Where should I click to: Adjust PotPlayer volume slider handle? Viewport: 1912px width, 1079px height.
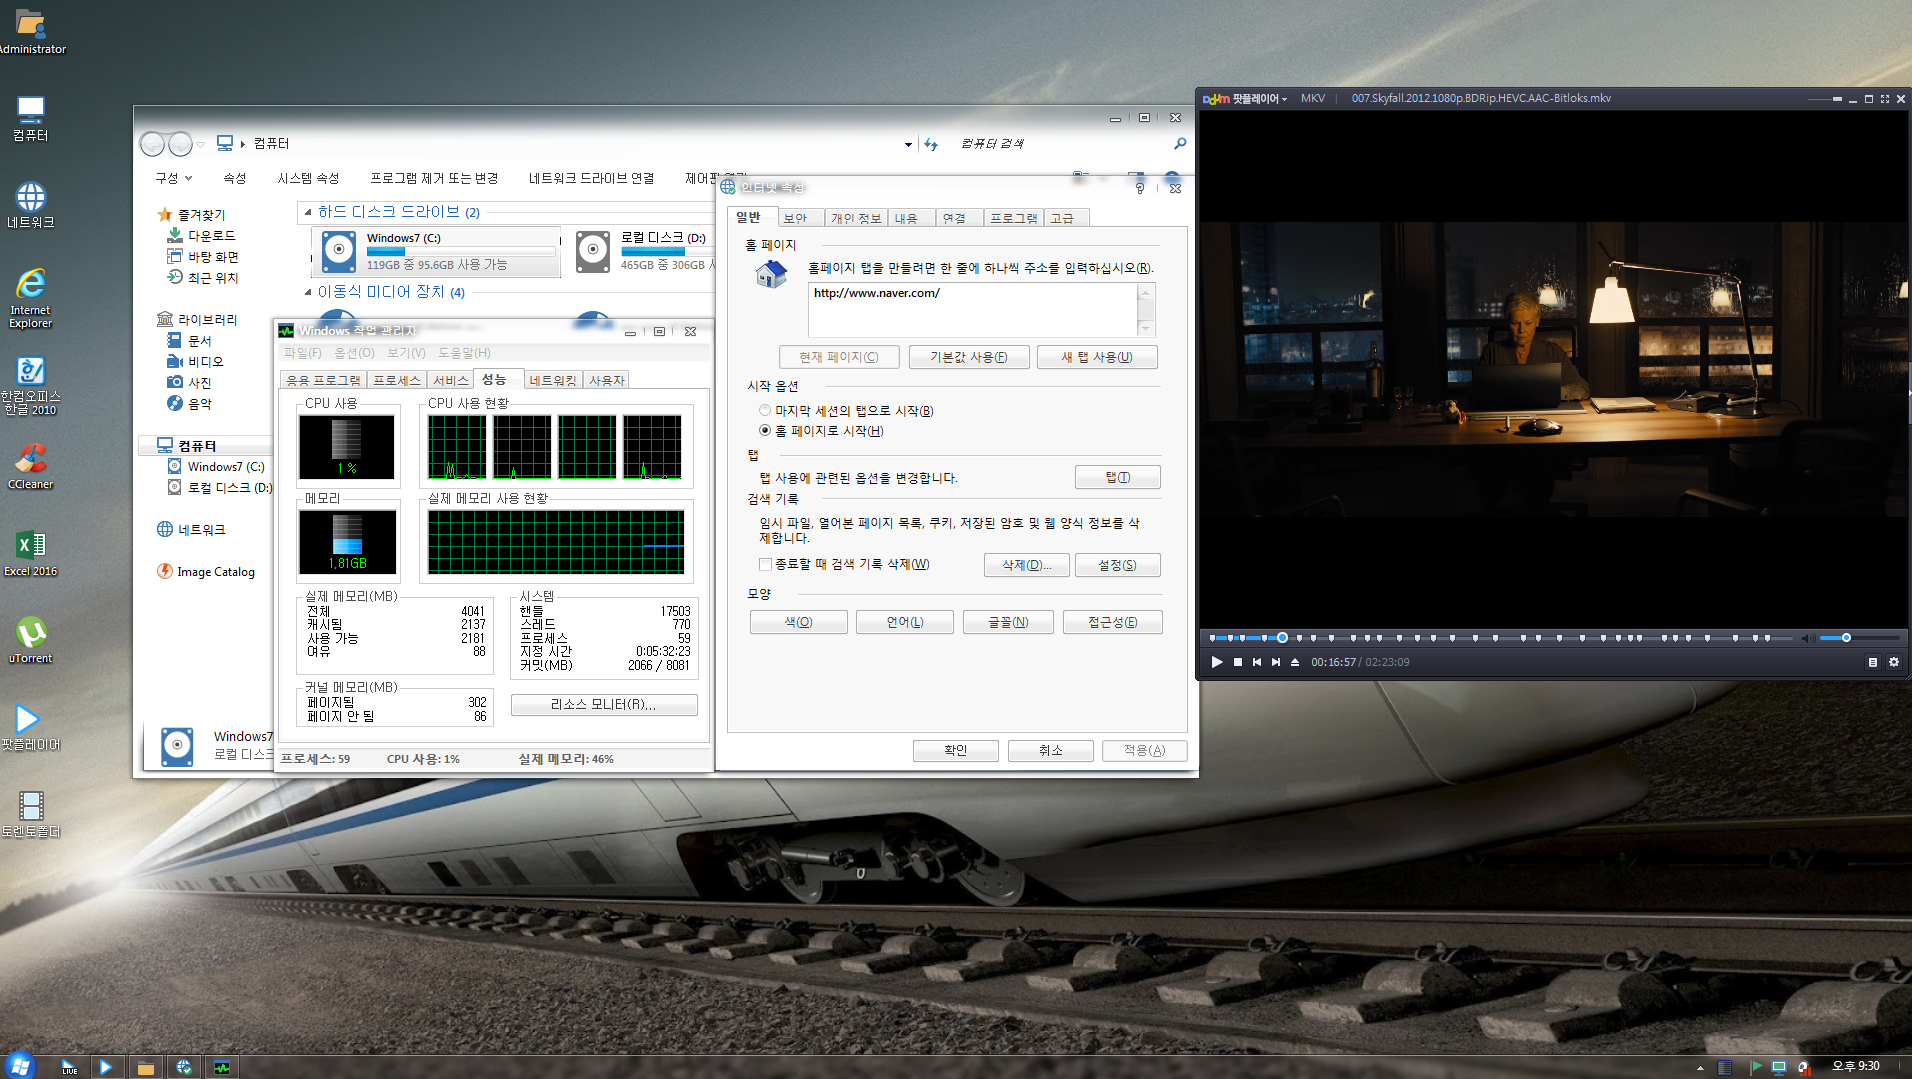coord(1846,637)
